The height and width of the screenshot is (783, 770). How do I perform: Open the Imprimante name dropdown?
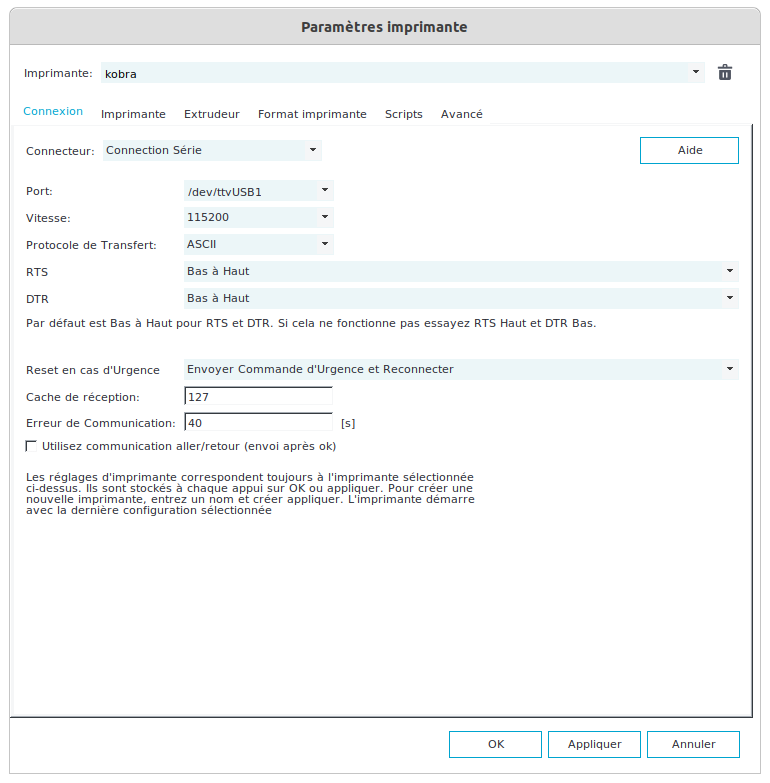click(696, 72)
